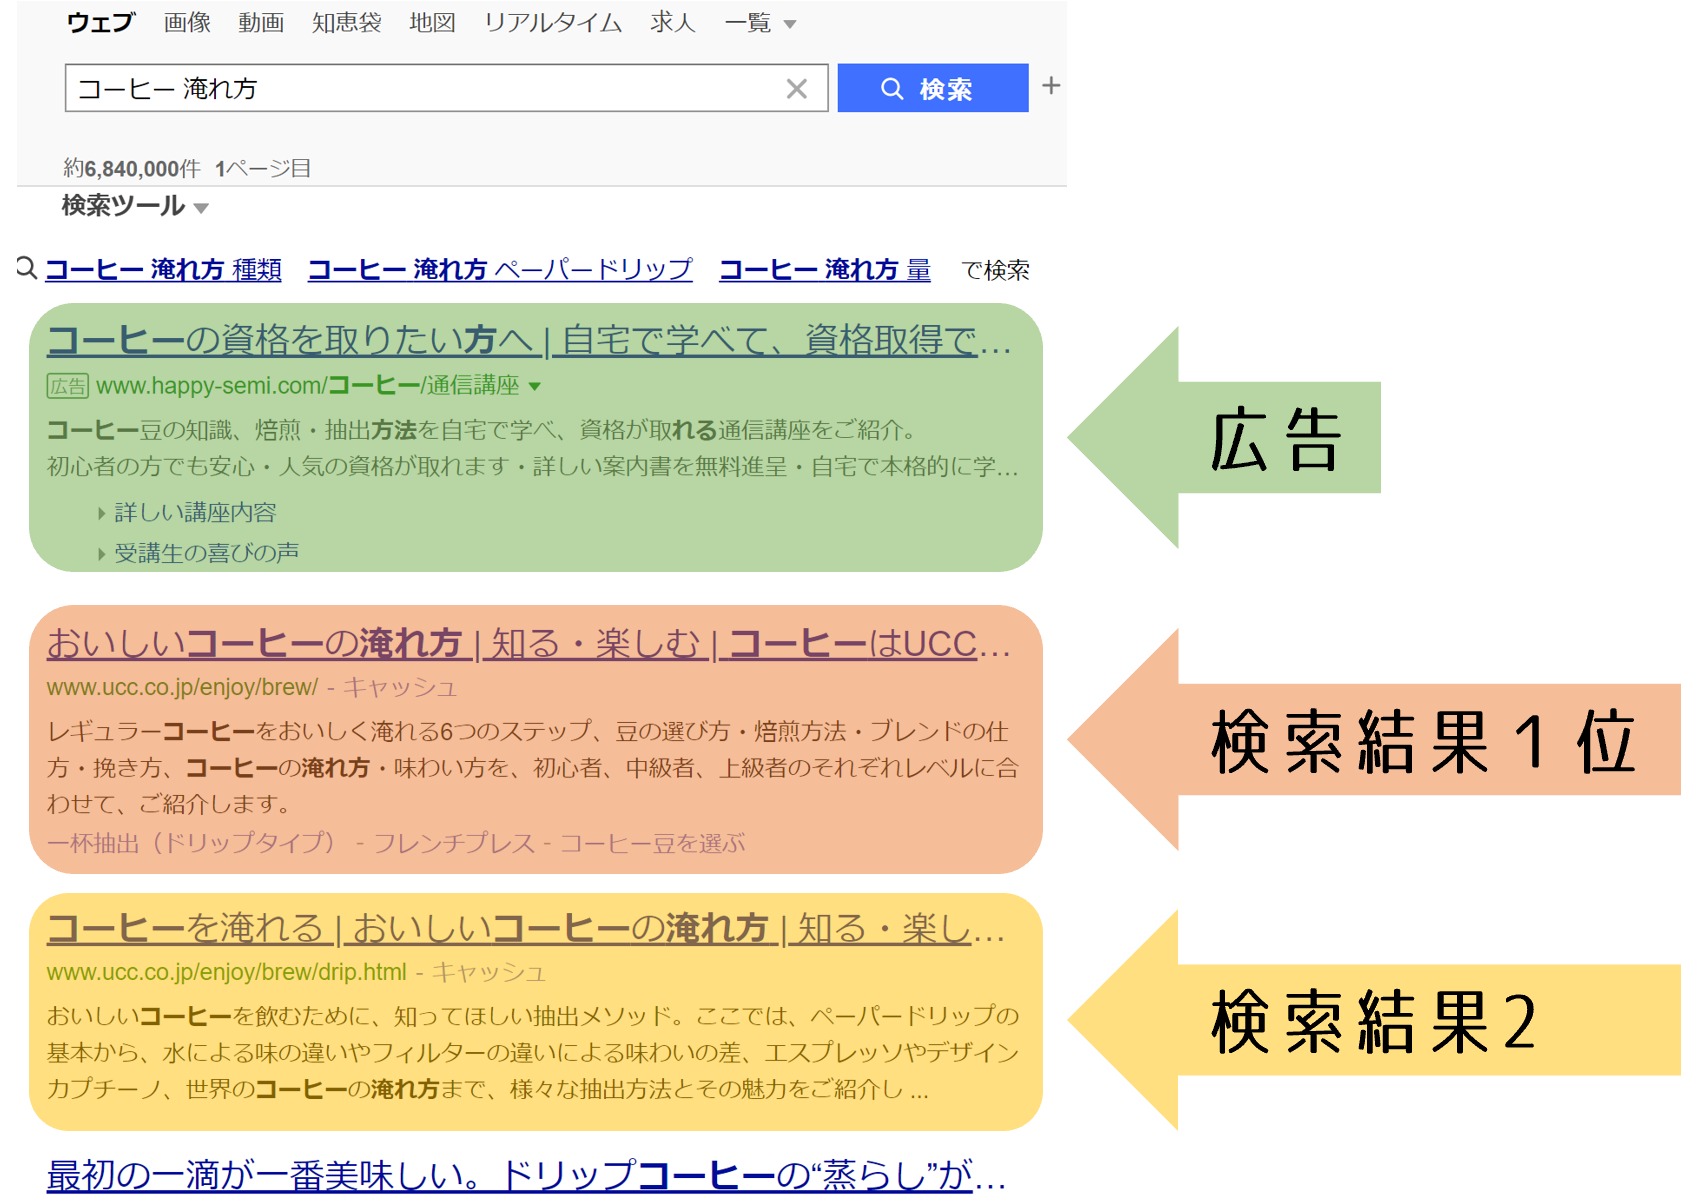Image resolution: width=1702 pixels, height=1204 pixels.
Task: Clear the search box with the X icon
Action: tap(797, 88)
